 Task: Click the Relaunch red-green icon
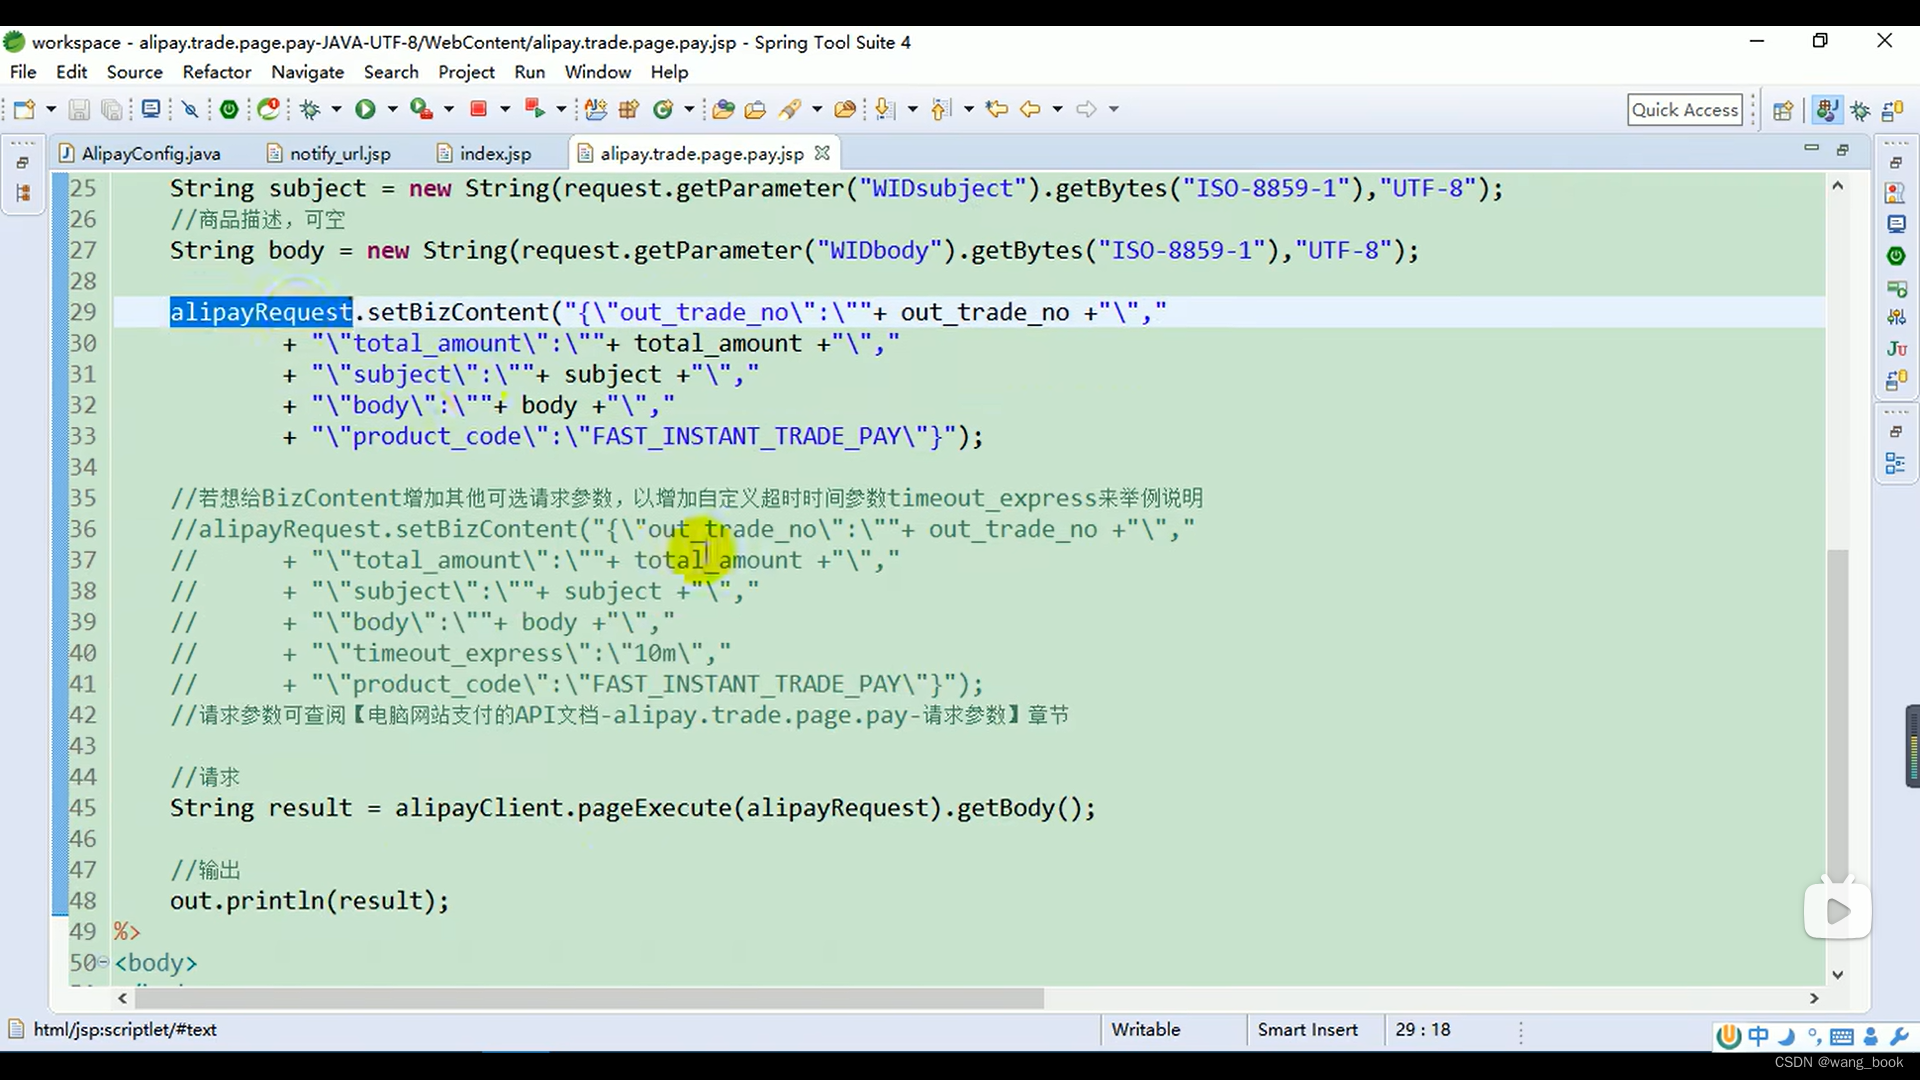(x=534, y=109)
